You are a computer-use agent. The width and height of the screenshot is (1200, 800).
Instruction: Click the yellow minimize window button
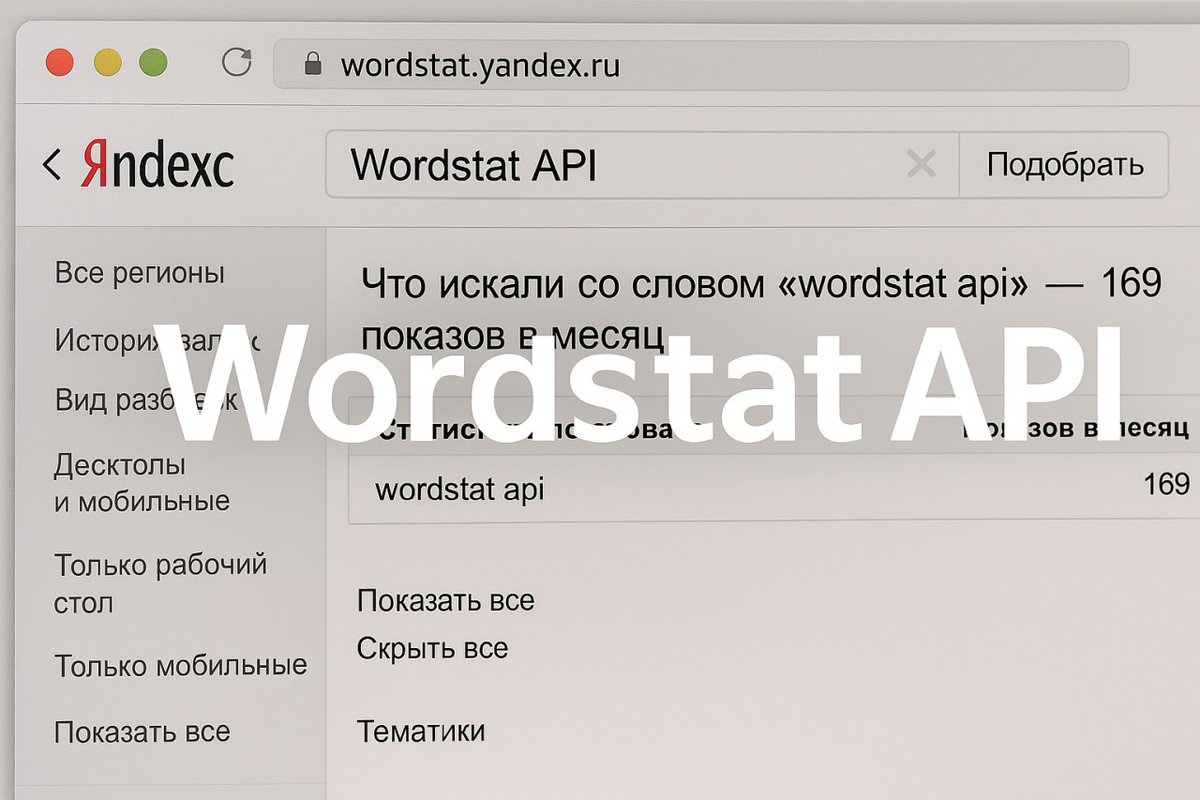coord(107,64)
